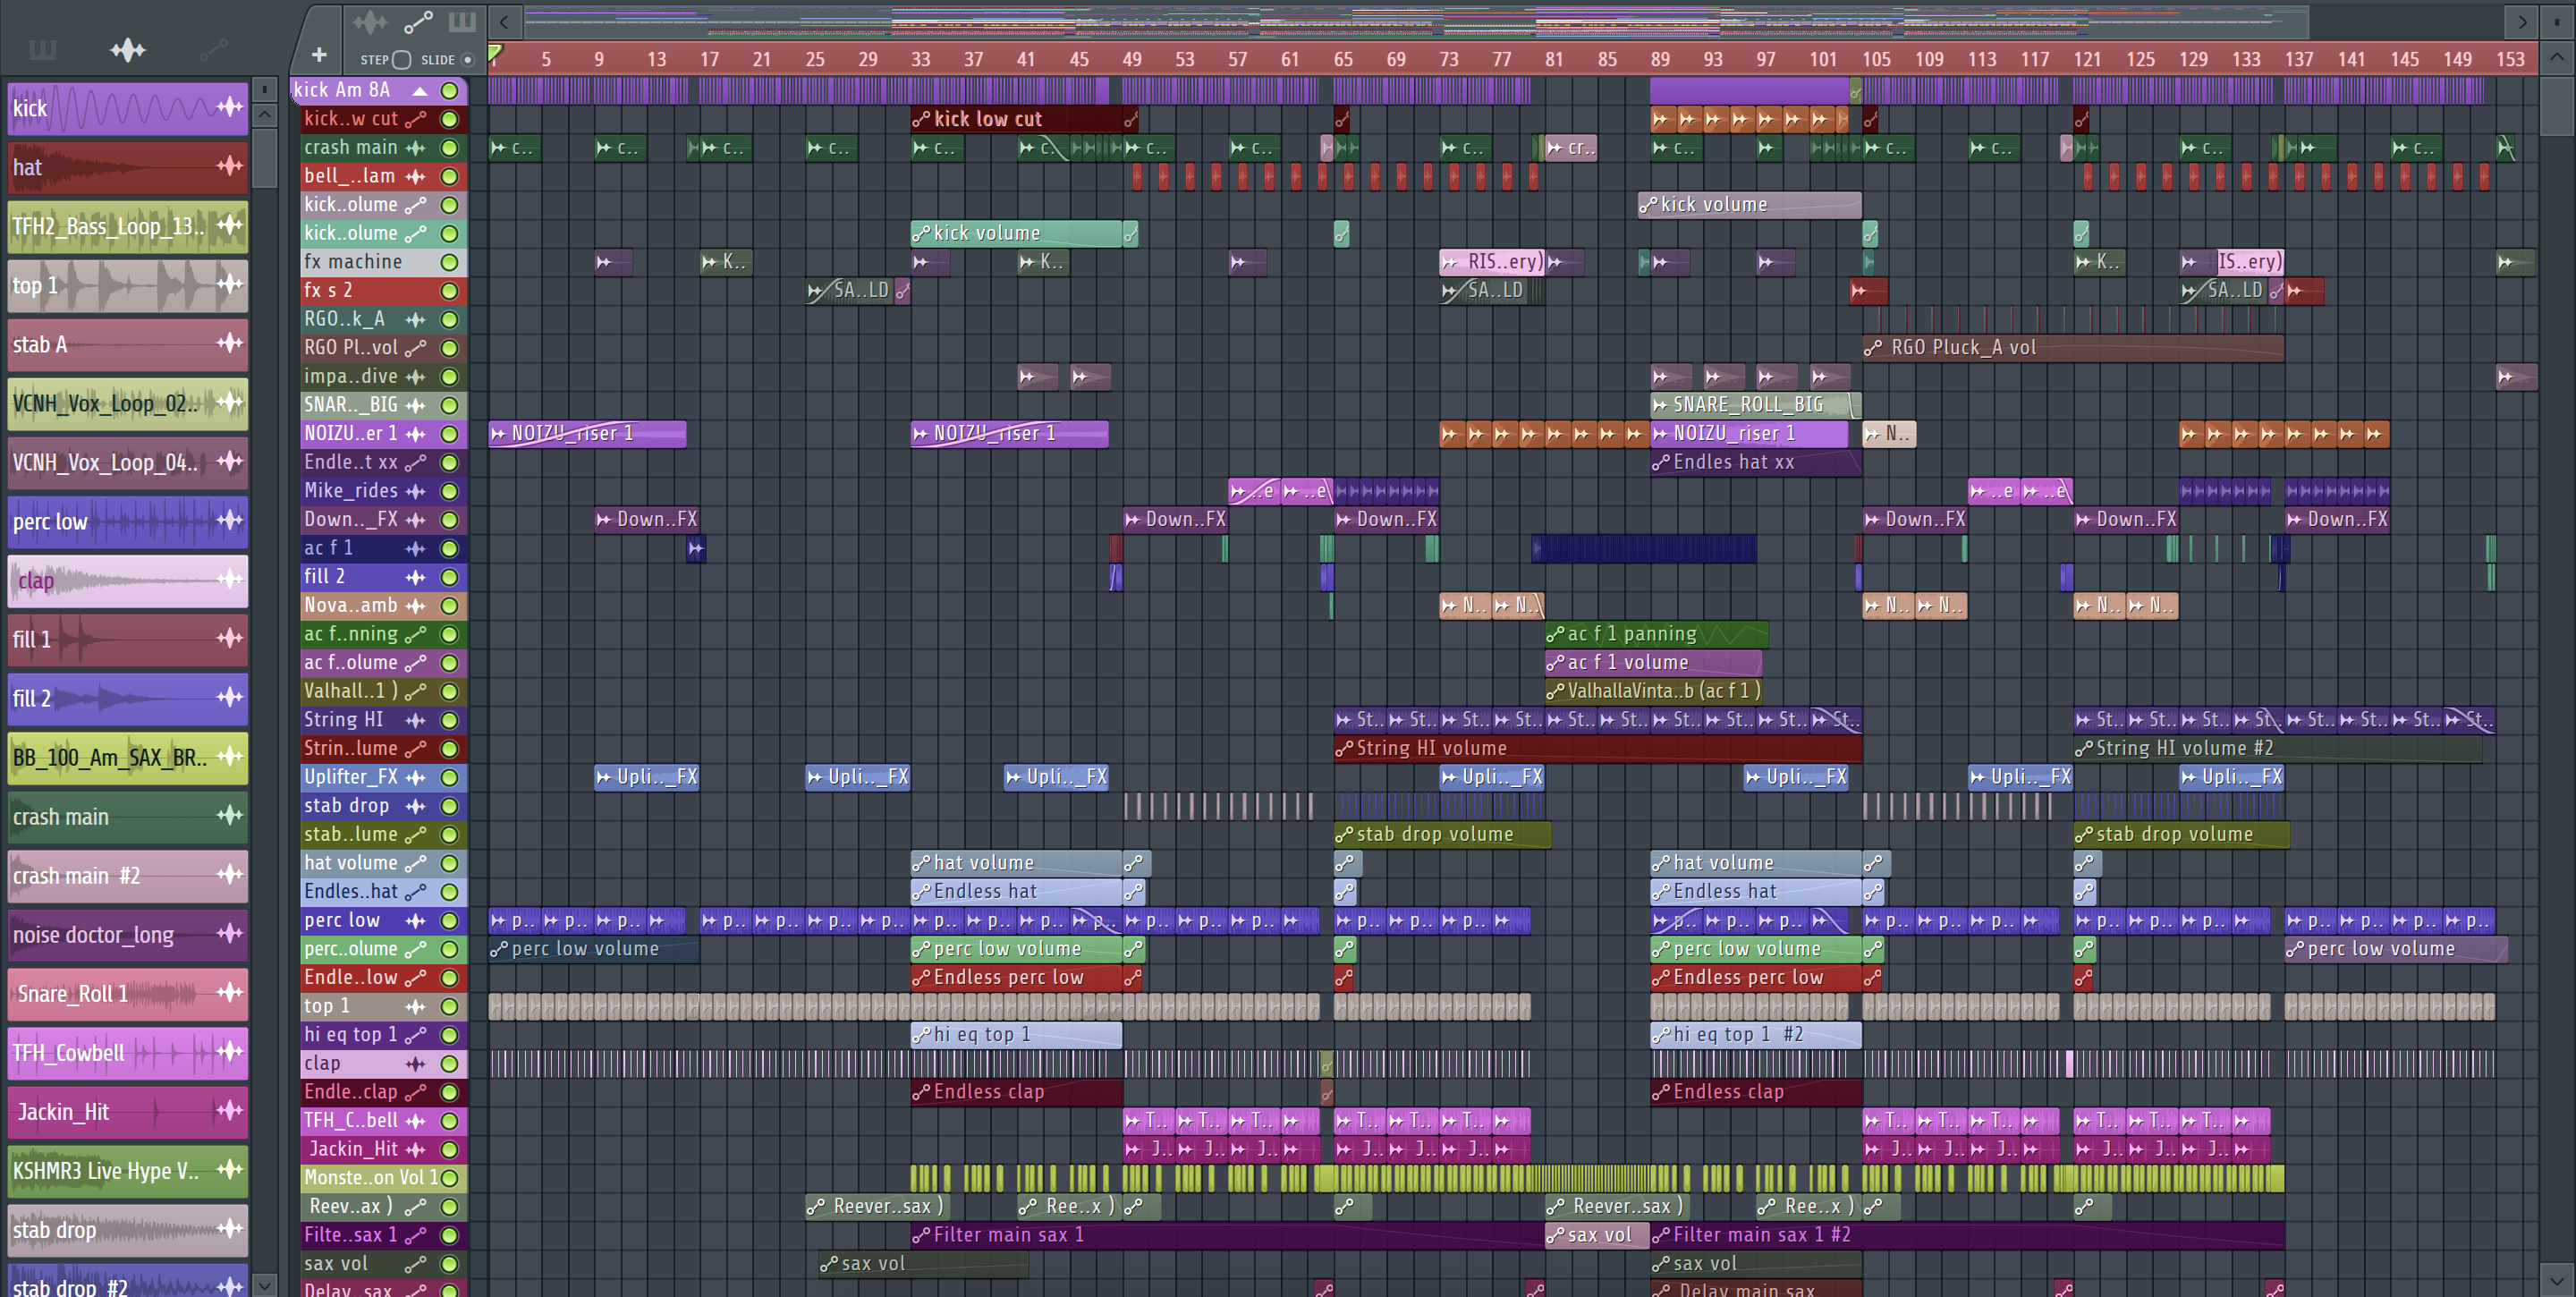Select the SNARE_ROLL_BIG audio clip
2576x1297 pixels.
click(1755, 405)
